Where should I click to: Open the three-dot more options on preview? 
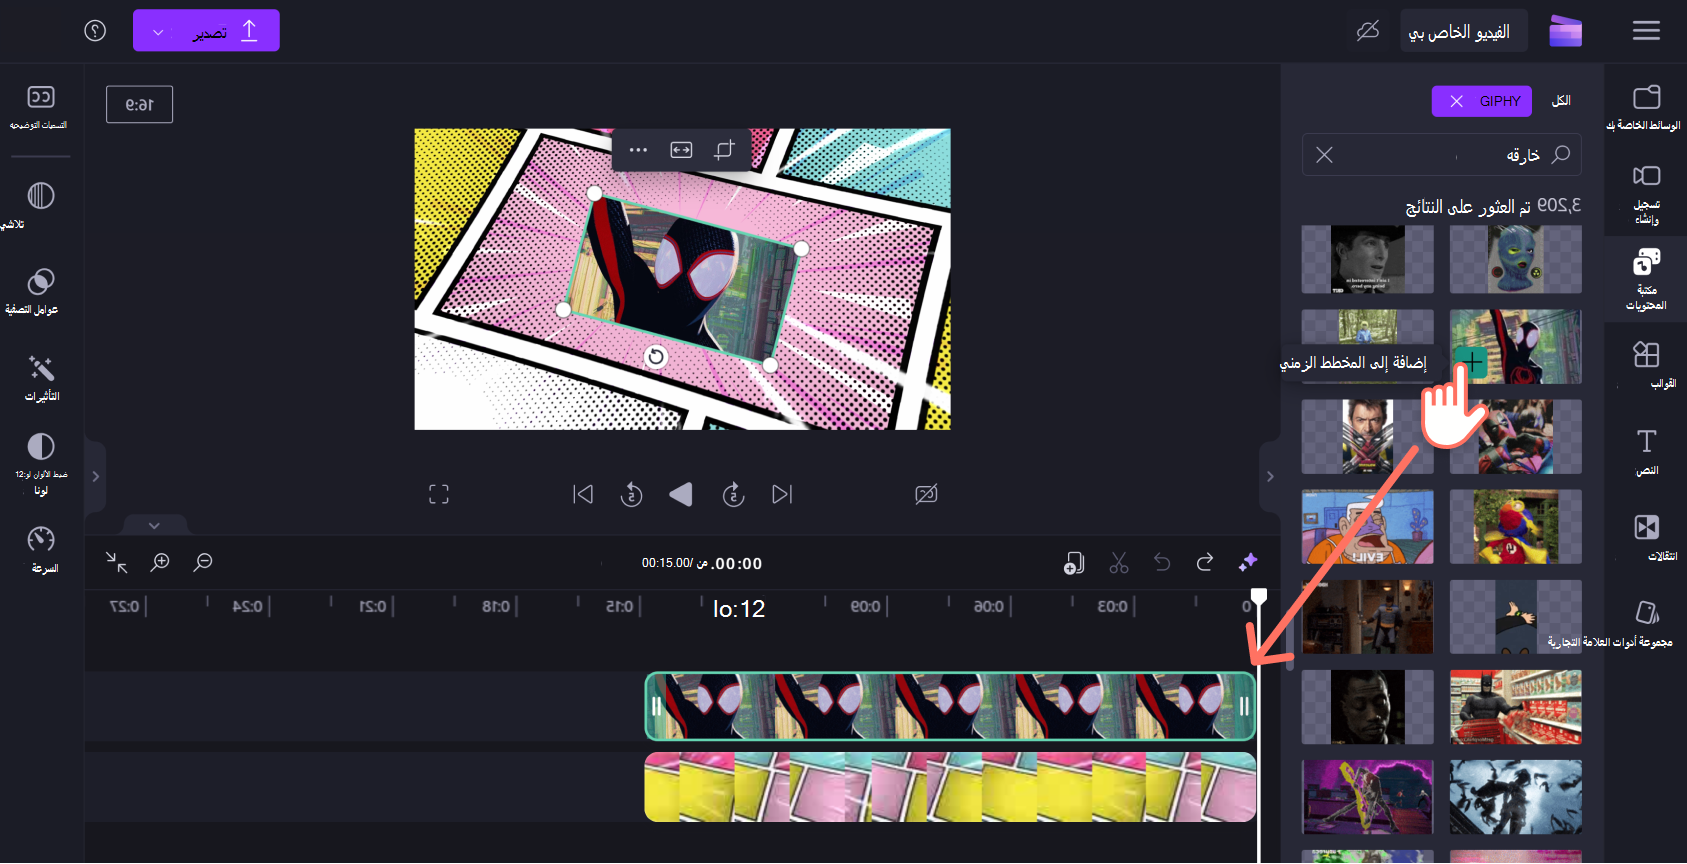click(x=638, y=150)
